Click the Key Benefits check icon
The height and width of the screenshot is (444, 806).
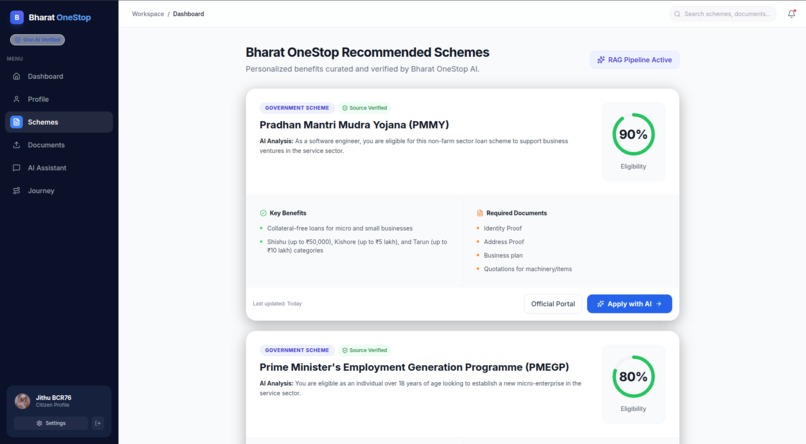[x=263, y=213]
